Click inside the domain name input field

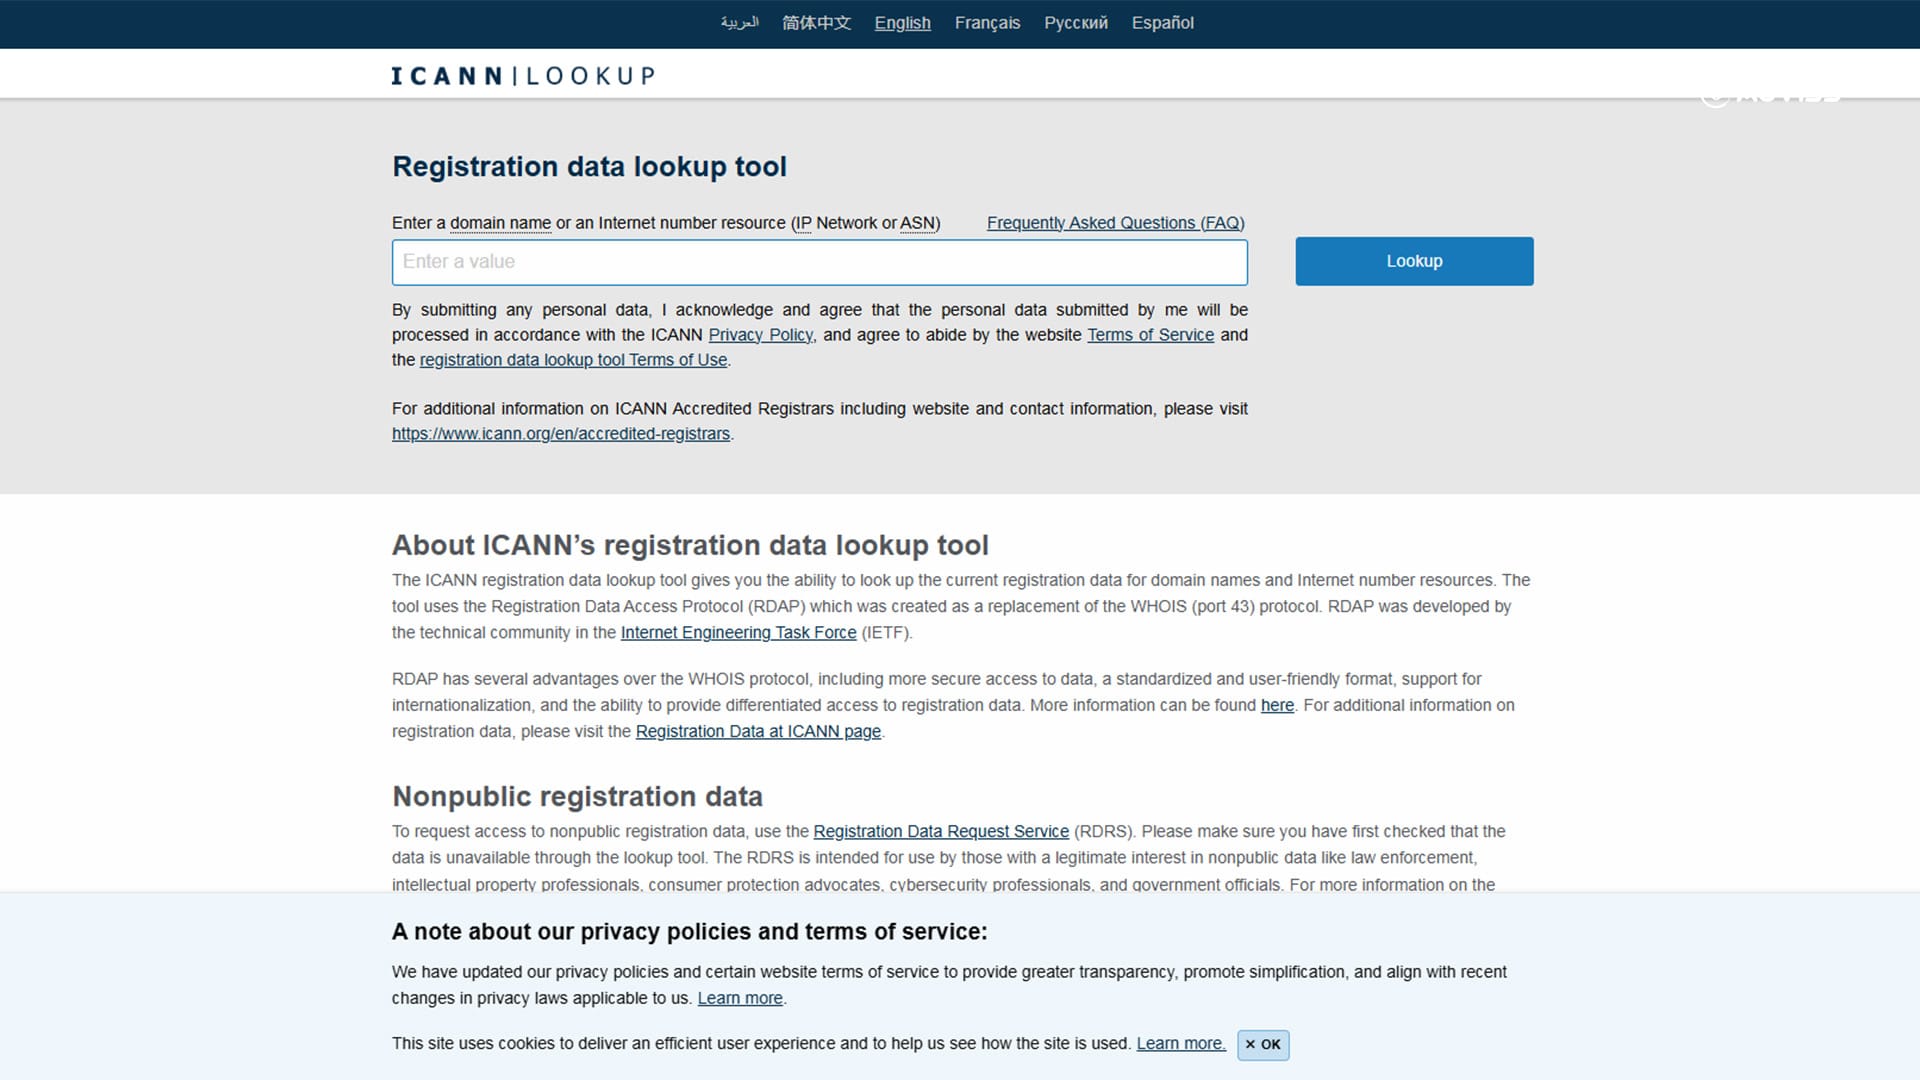pyautogui.click(x=819, y=262)
